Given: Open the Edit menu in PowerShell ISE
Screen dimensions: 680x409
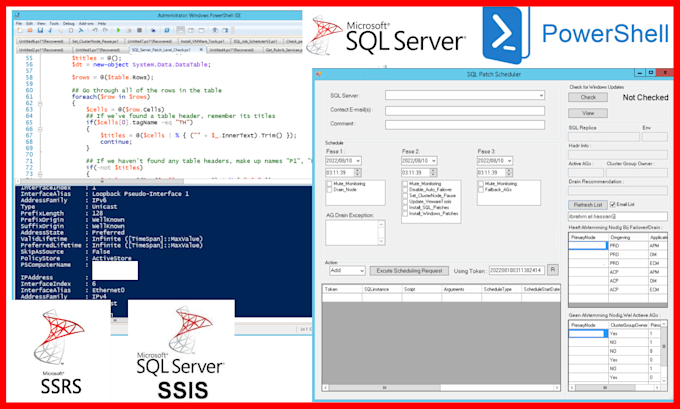Looking at the screenshot, I should [x=29, y=23].
